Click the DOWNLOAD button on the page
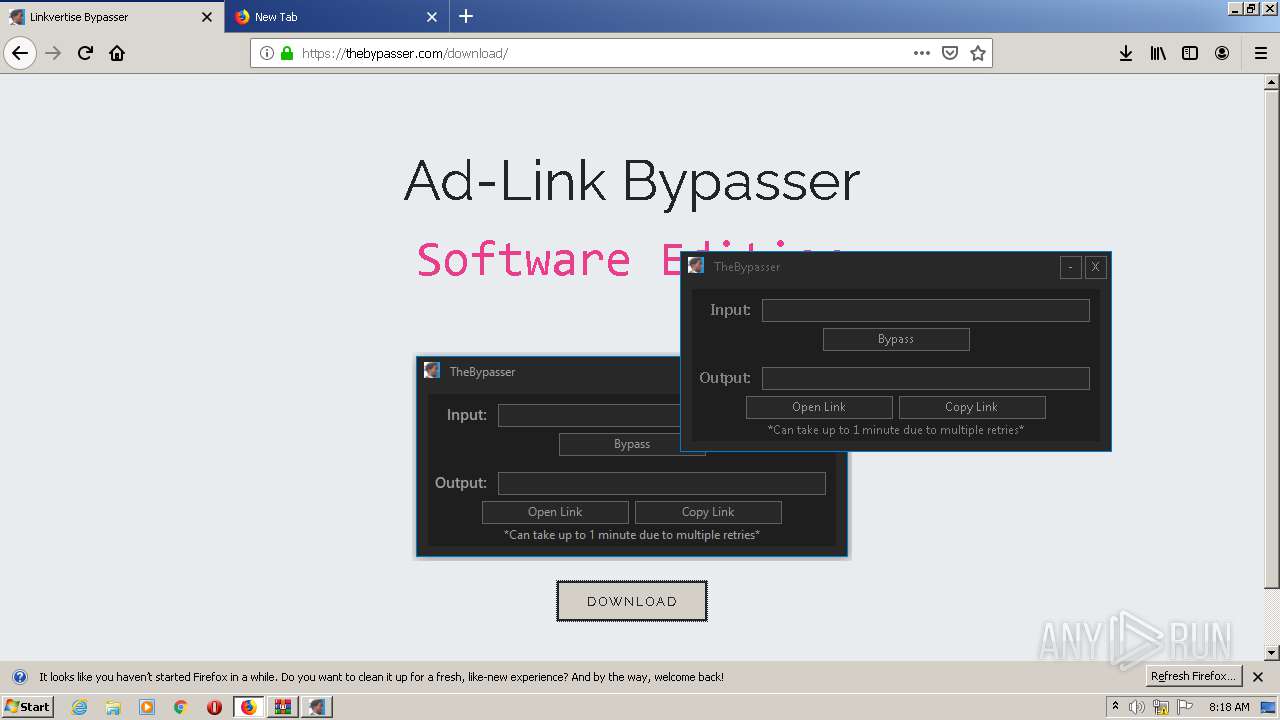The width and height of the screenshot is (1280, 720). pyautogui.click(x=632, y=601)
